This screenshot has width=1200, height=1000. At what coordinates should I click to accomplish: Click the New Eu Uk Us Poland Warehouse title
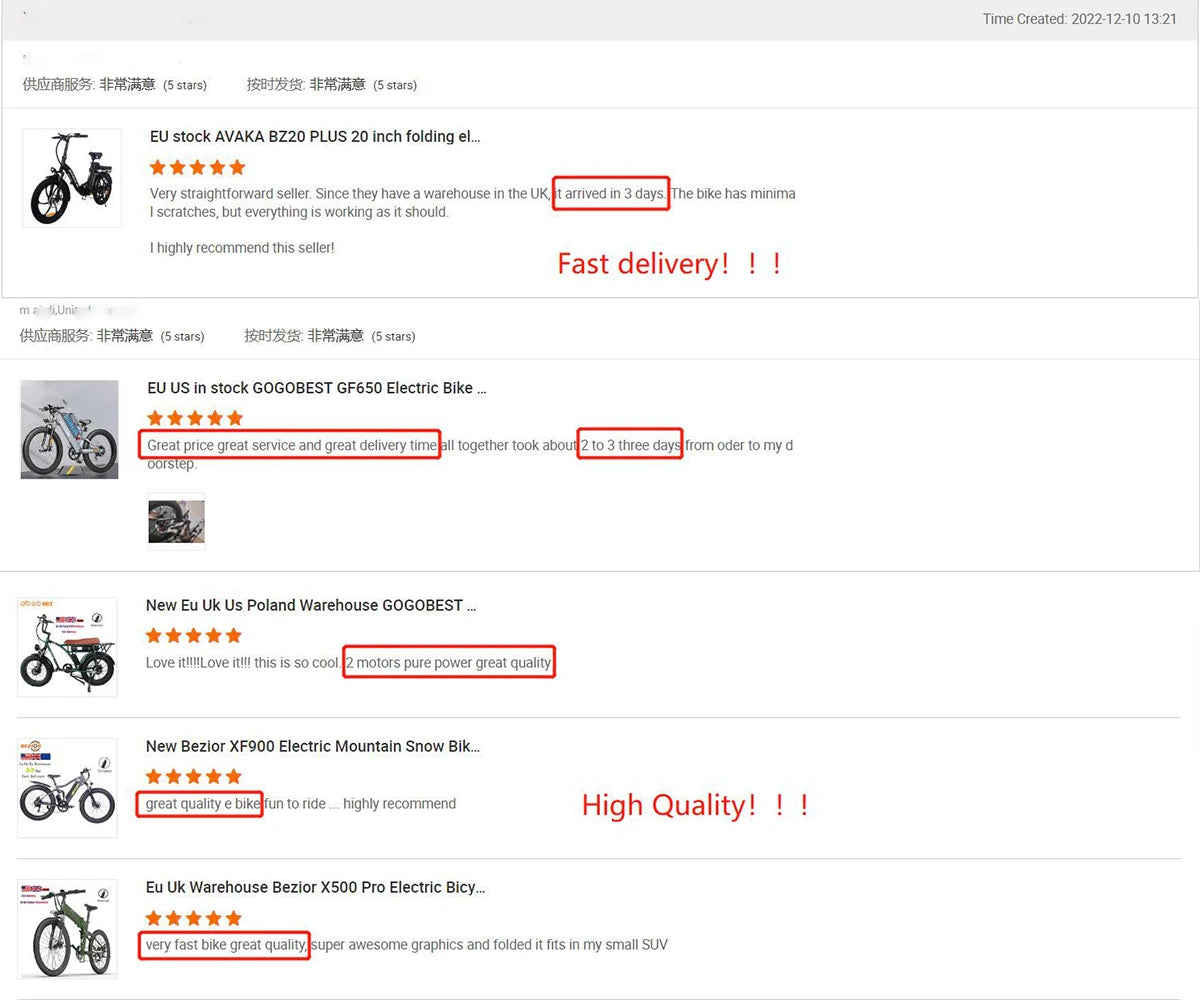pyautogui.click(x=310, y=605)
